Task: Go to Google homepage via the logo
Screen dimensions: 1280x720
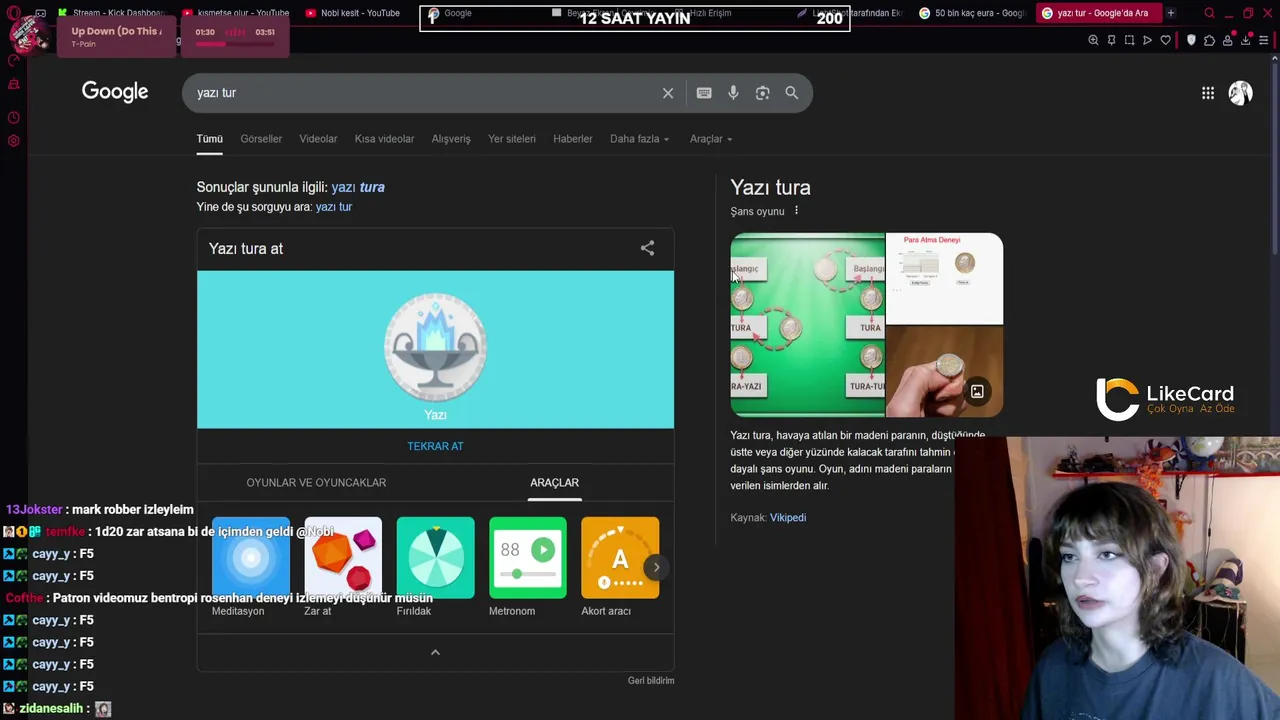Action: (x=115, y=92)
